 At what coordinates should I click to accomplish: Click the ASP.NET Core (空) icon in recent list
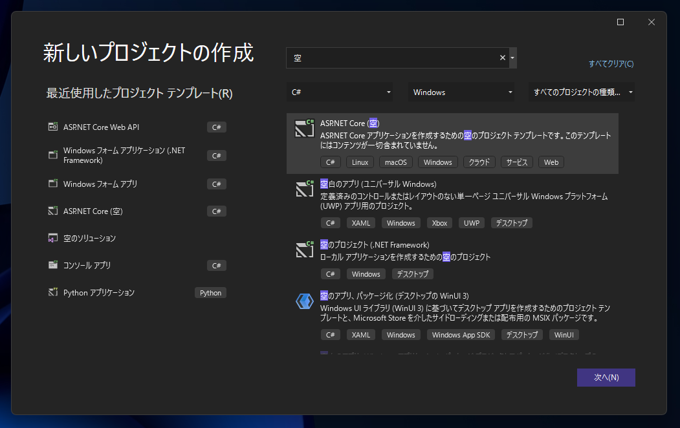(53, 211)
